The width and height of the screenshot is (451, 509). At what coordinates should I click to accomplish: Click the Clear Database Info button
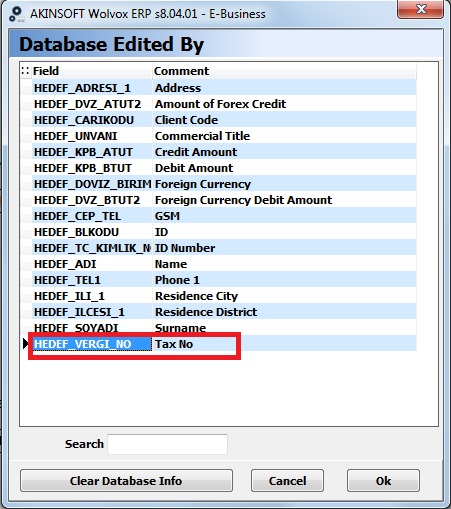coord(126,481)
